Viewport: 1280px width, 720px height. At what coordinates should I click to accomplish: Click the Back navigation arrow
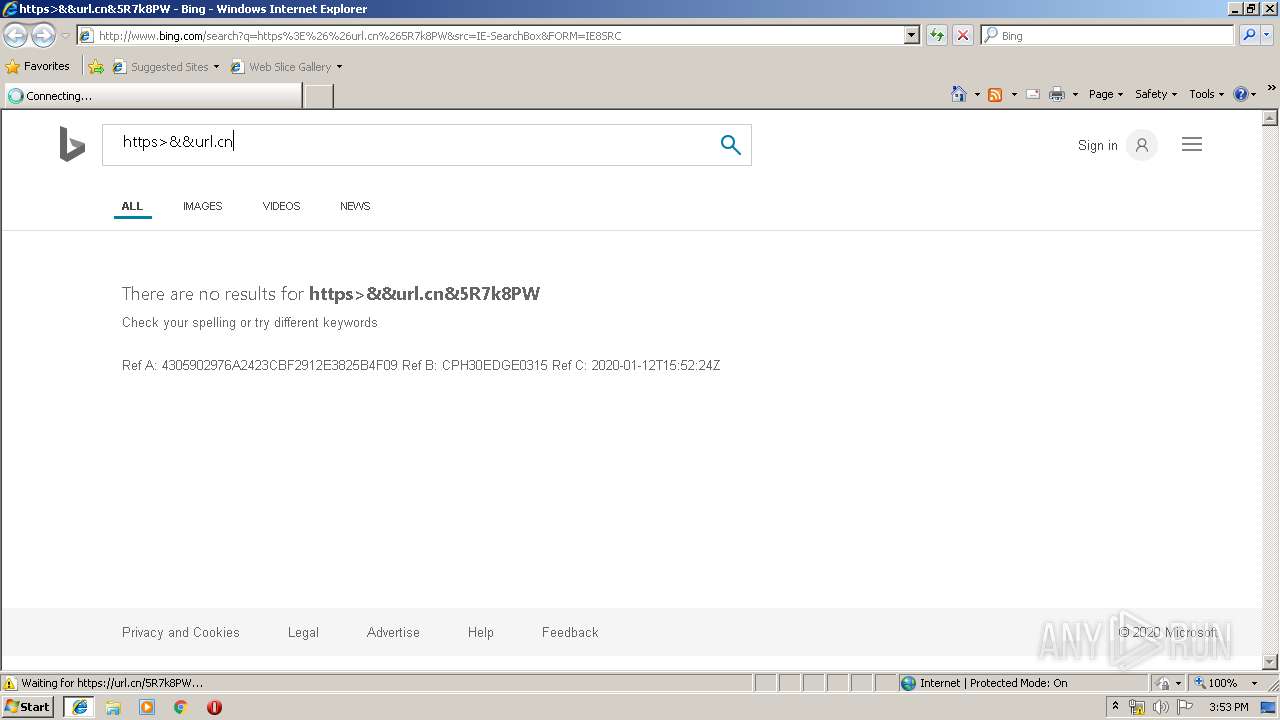point(16,35)
